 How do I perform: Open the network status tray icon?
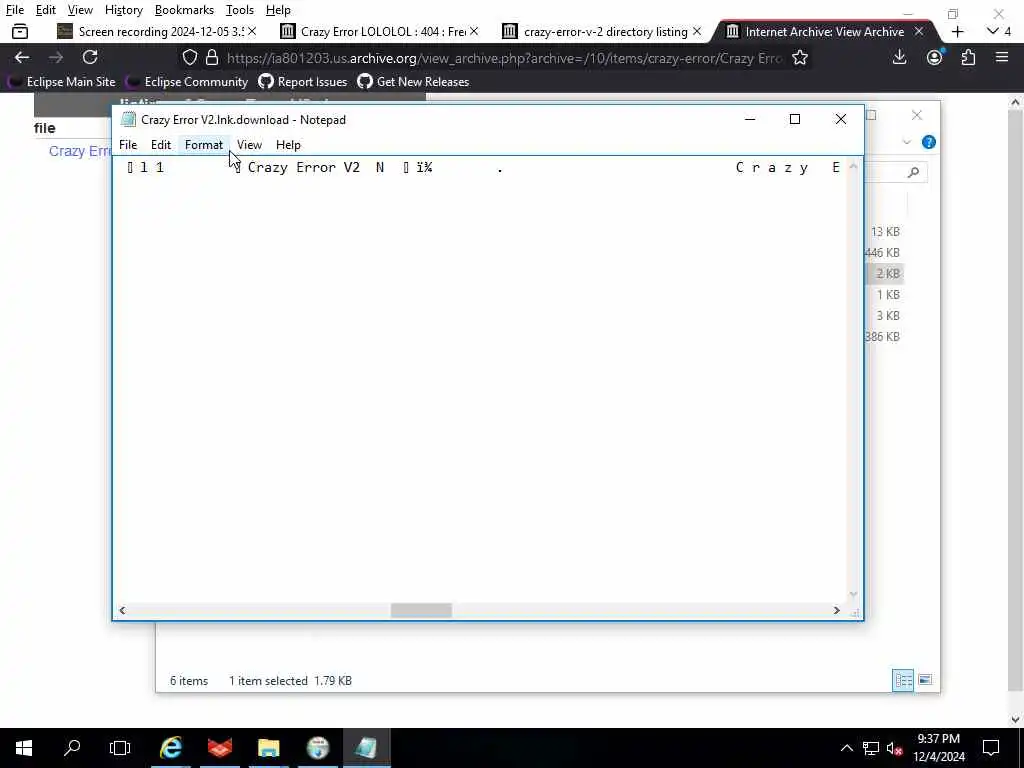[871, 748]
